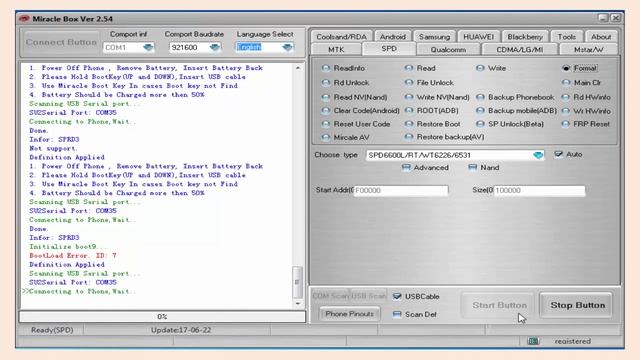Switch to the Coolsand/RDA tab
The width and height of the screenshot is (640, 360).
(342, 37)
